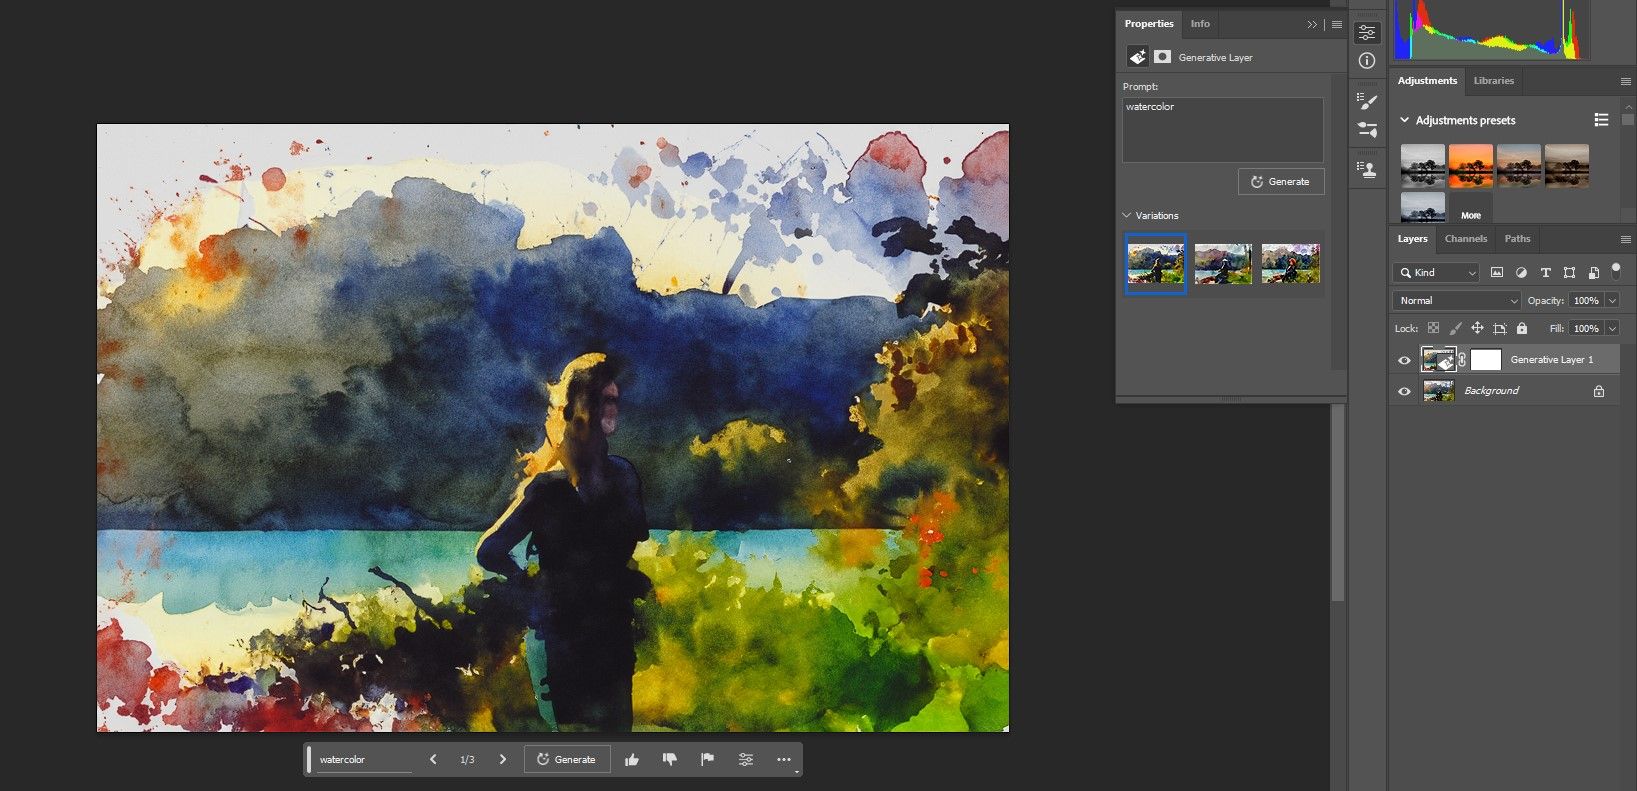Open the Libraries tab
Viewport: 1637px width, 791px height.
pos(1493,81)
